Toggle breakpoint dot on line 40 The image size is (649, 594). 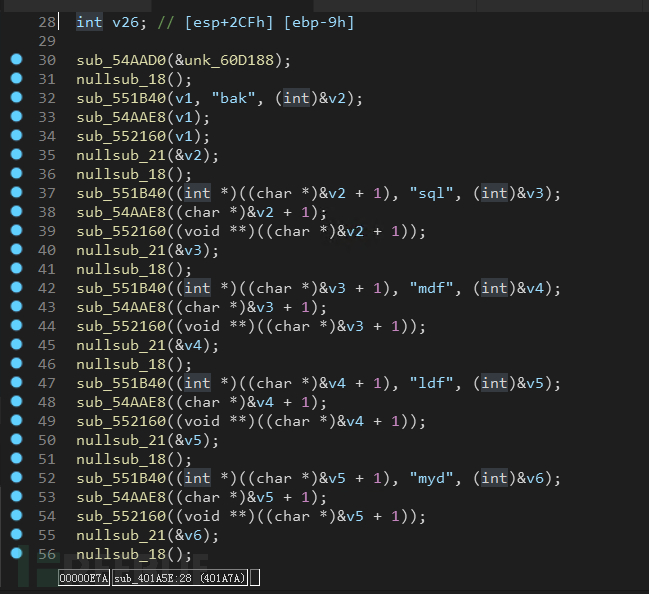click(16, 249)
